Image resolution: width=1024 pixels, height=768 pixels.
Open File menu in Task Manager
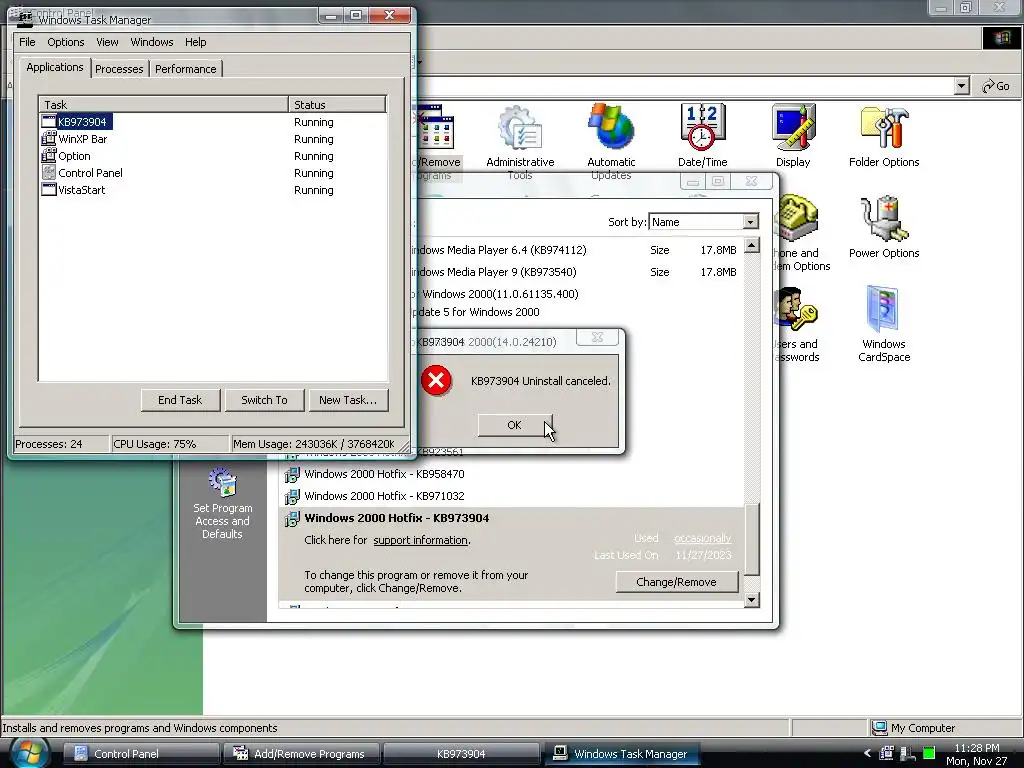pos(27,42)
